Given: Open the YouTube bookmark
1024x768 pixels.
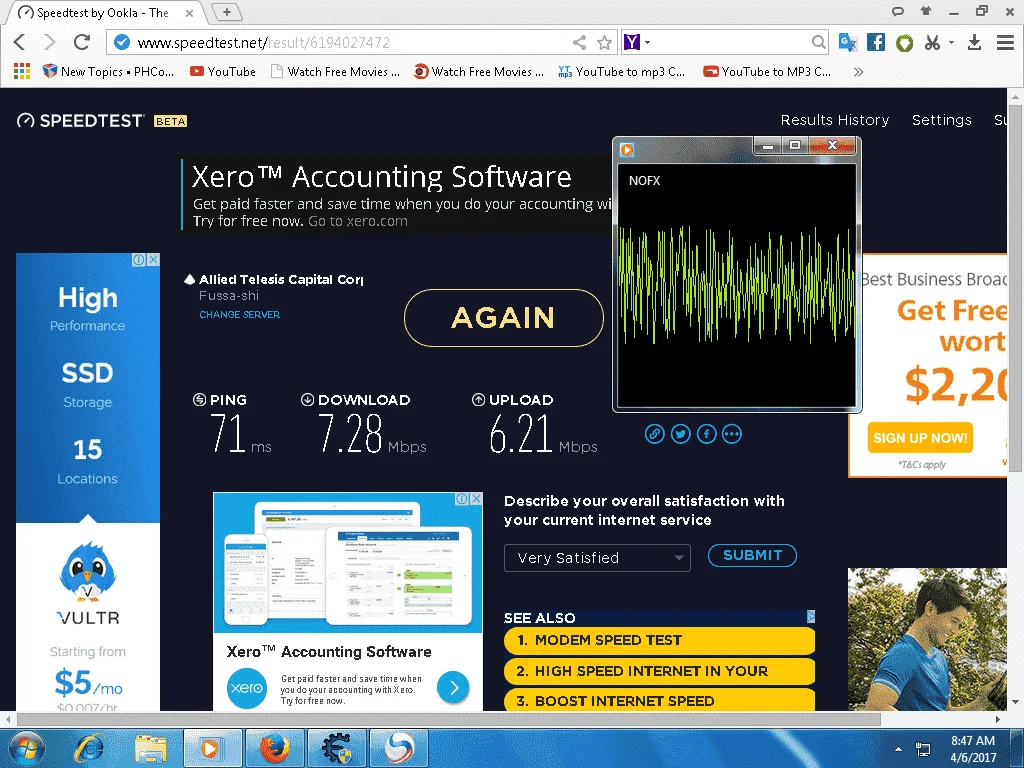Looking at the screenshot, I should (x=223, y=71).
